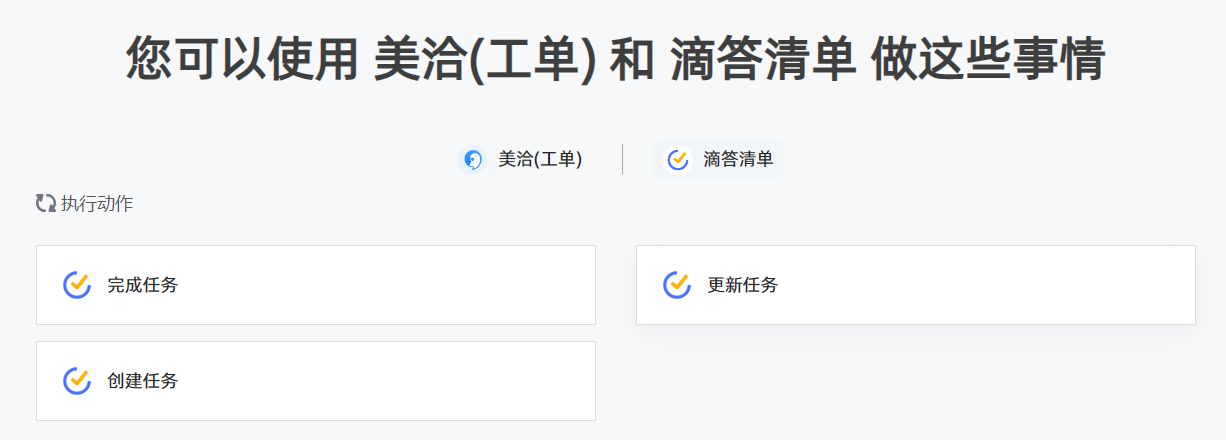Screen dimensions: 1226x440
Task: Click the TickTick icon on 更新任务 card
Action: [677, 285]
